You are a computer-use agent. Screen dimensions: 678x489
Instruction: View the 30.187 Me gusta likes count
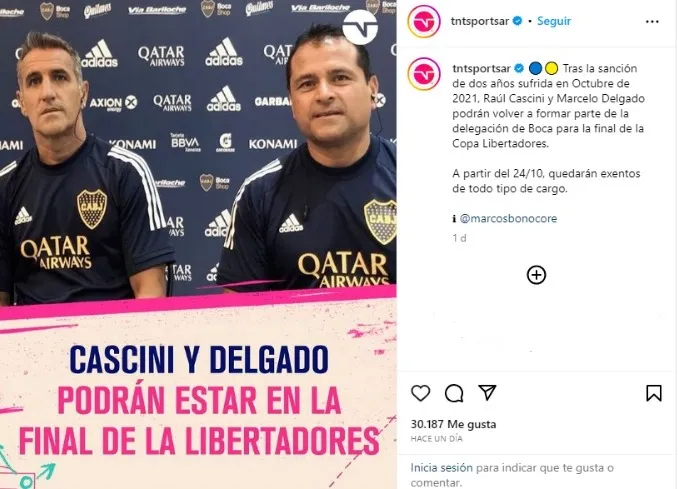pos(453,424)
